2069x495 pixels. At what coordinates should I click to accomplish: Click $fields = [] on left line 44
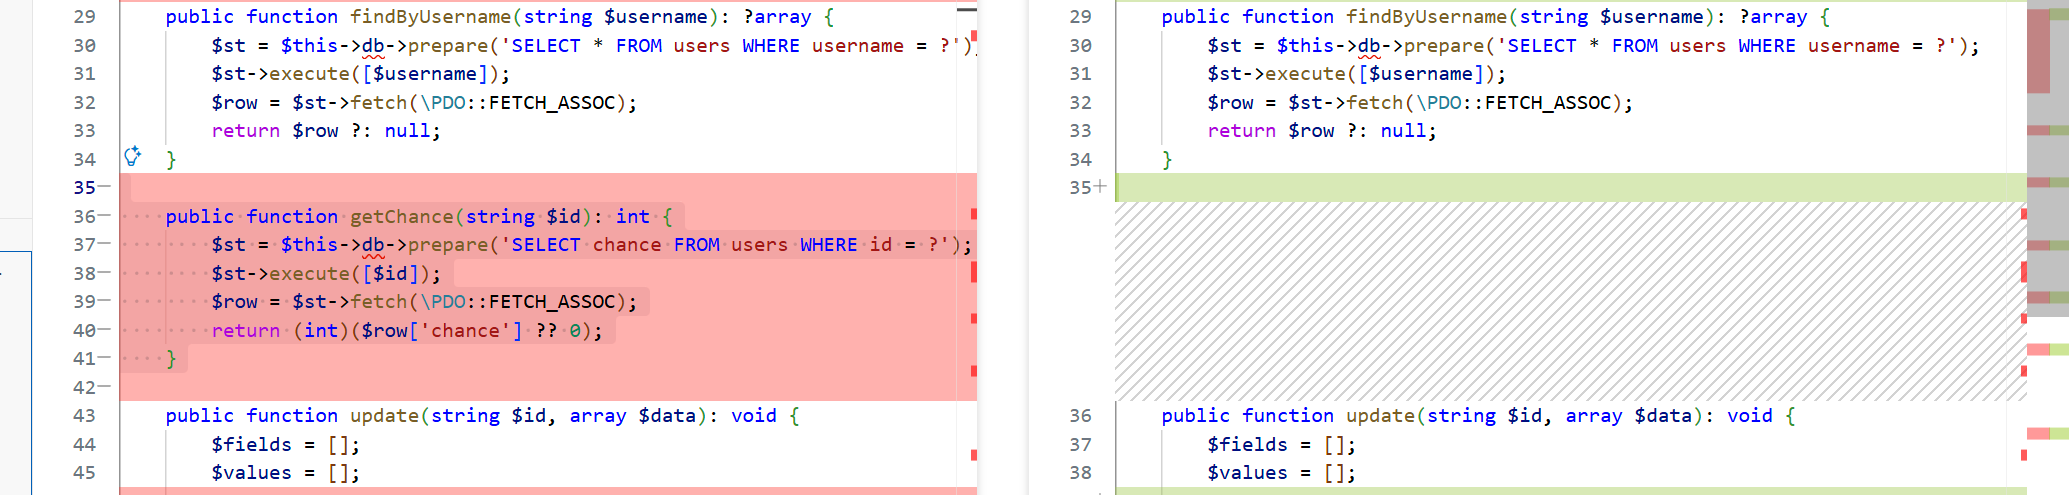click(x=286, y=445)
